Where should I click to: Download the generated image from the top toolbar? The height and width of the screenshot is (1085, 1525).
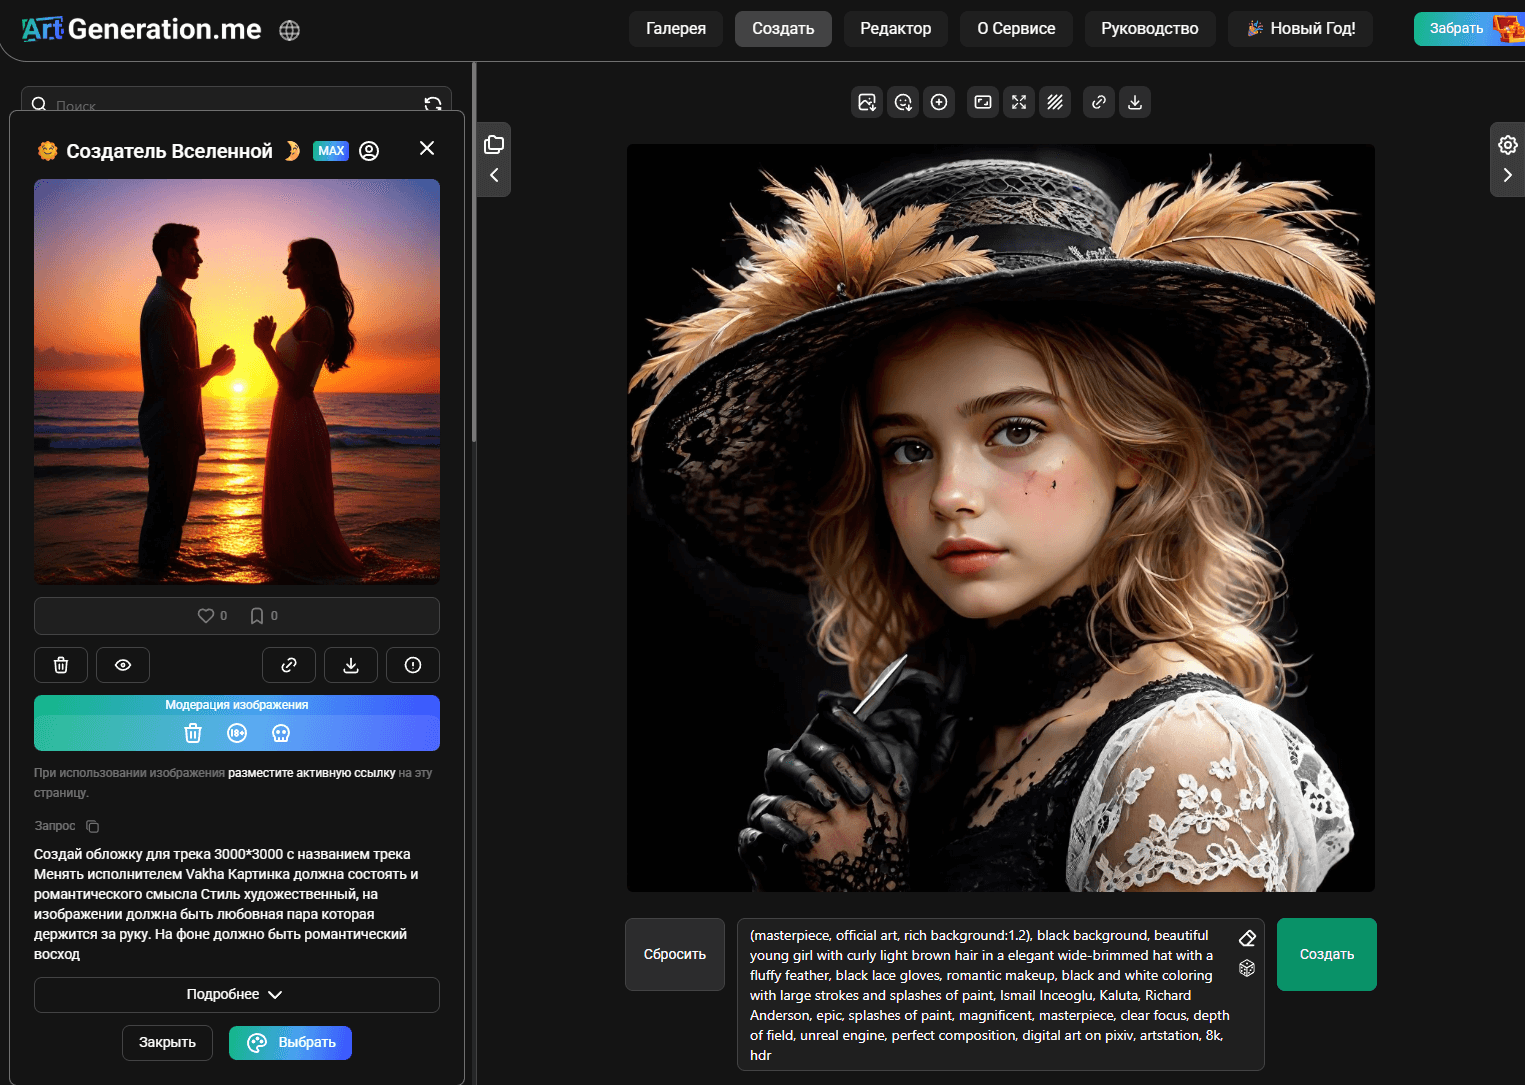click(x=1135, y=102)
